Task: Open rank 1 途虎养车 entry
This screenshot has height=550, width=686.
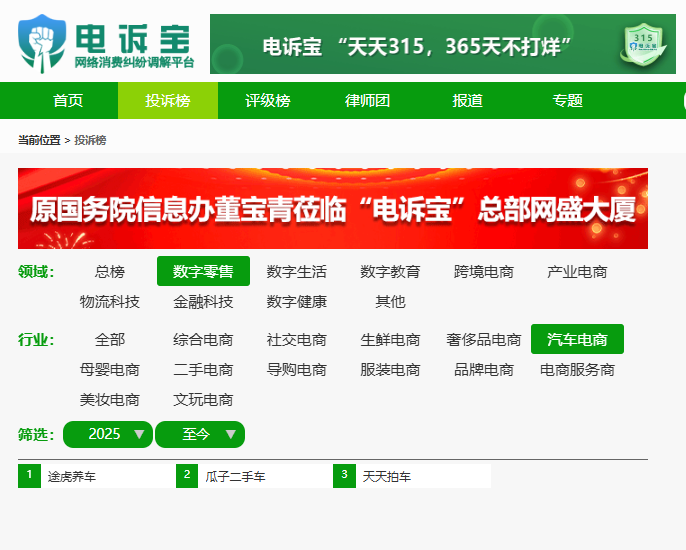Action: click(x=97, y=476)
